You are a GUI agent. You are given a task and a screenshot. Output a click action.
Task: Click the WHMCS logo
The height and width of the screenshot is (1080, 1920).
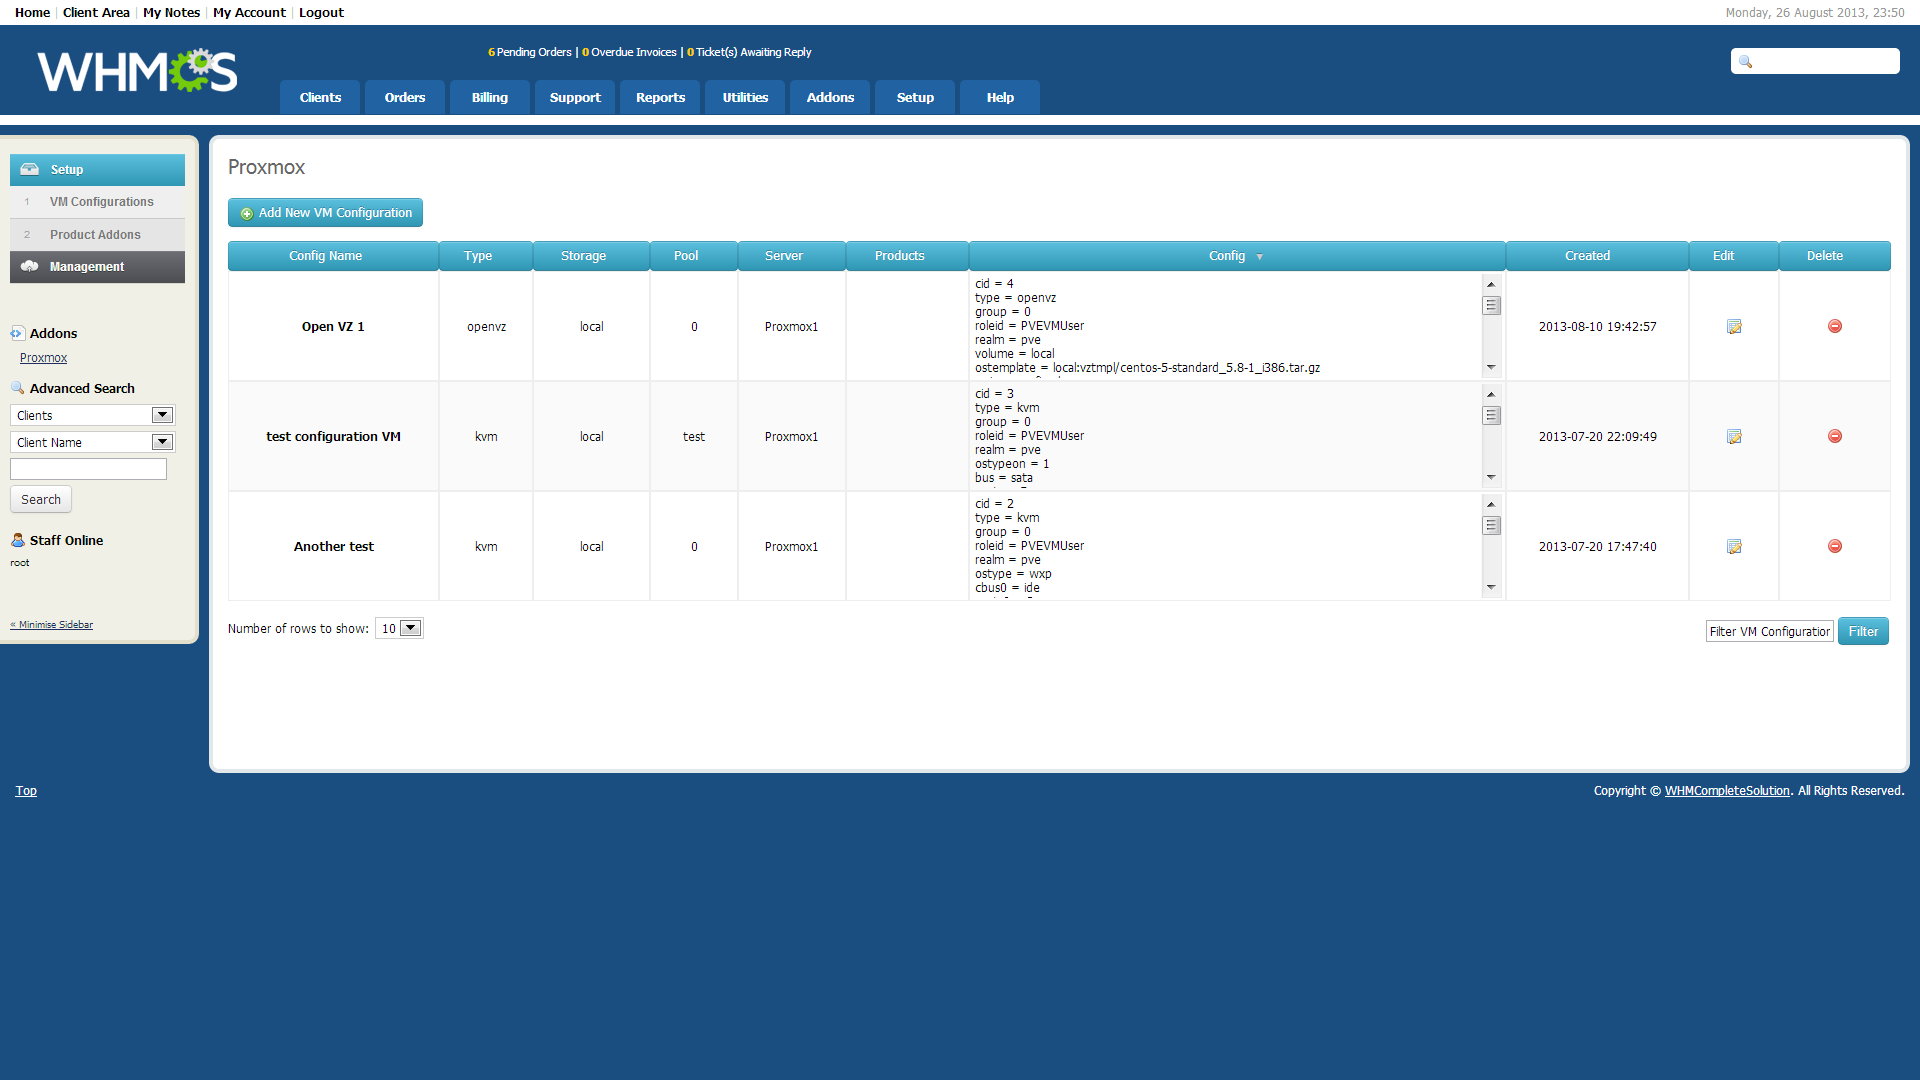click(x=137, y=70)
